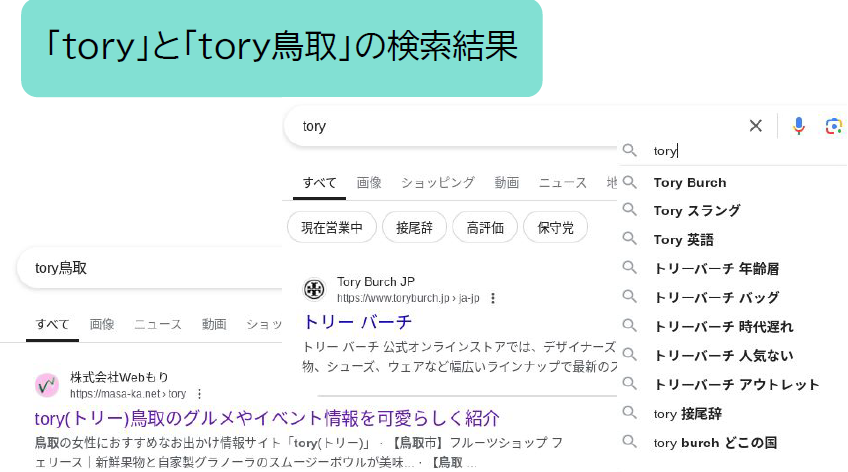
Task: Click magnifier icon beside Tory スラング
Action: (629, 210)
